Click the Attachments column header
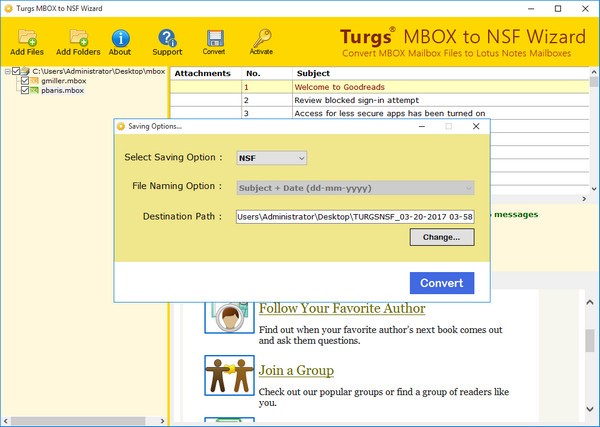Screen dimensions: 600x427 tap(203, 73)
